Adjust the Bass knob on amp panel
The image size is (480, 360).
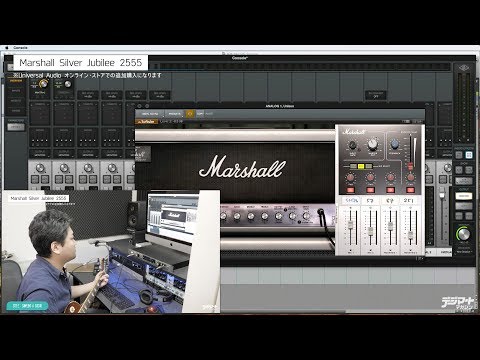point(237,216)
